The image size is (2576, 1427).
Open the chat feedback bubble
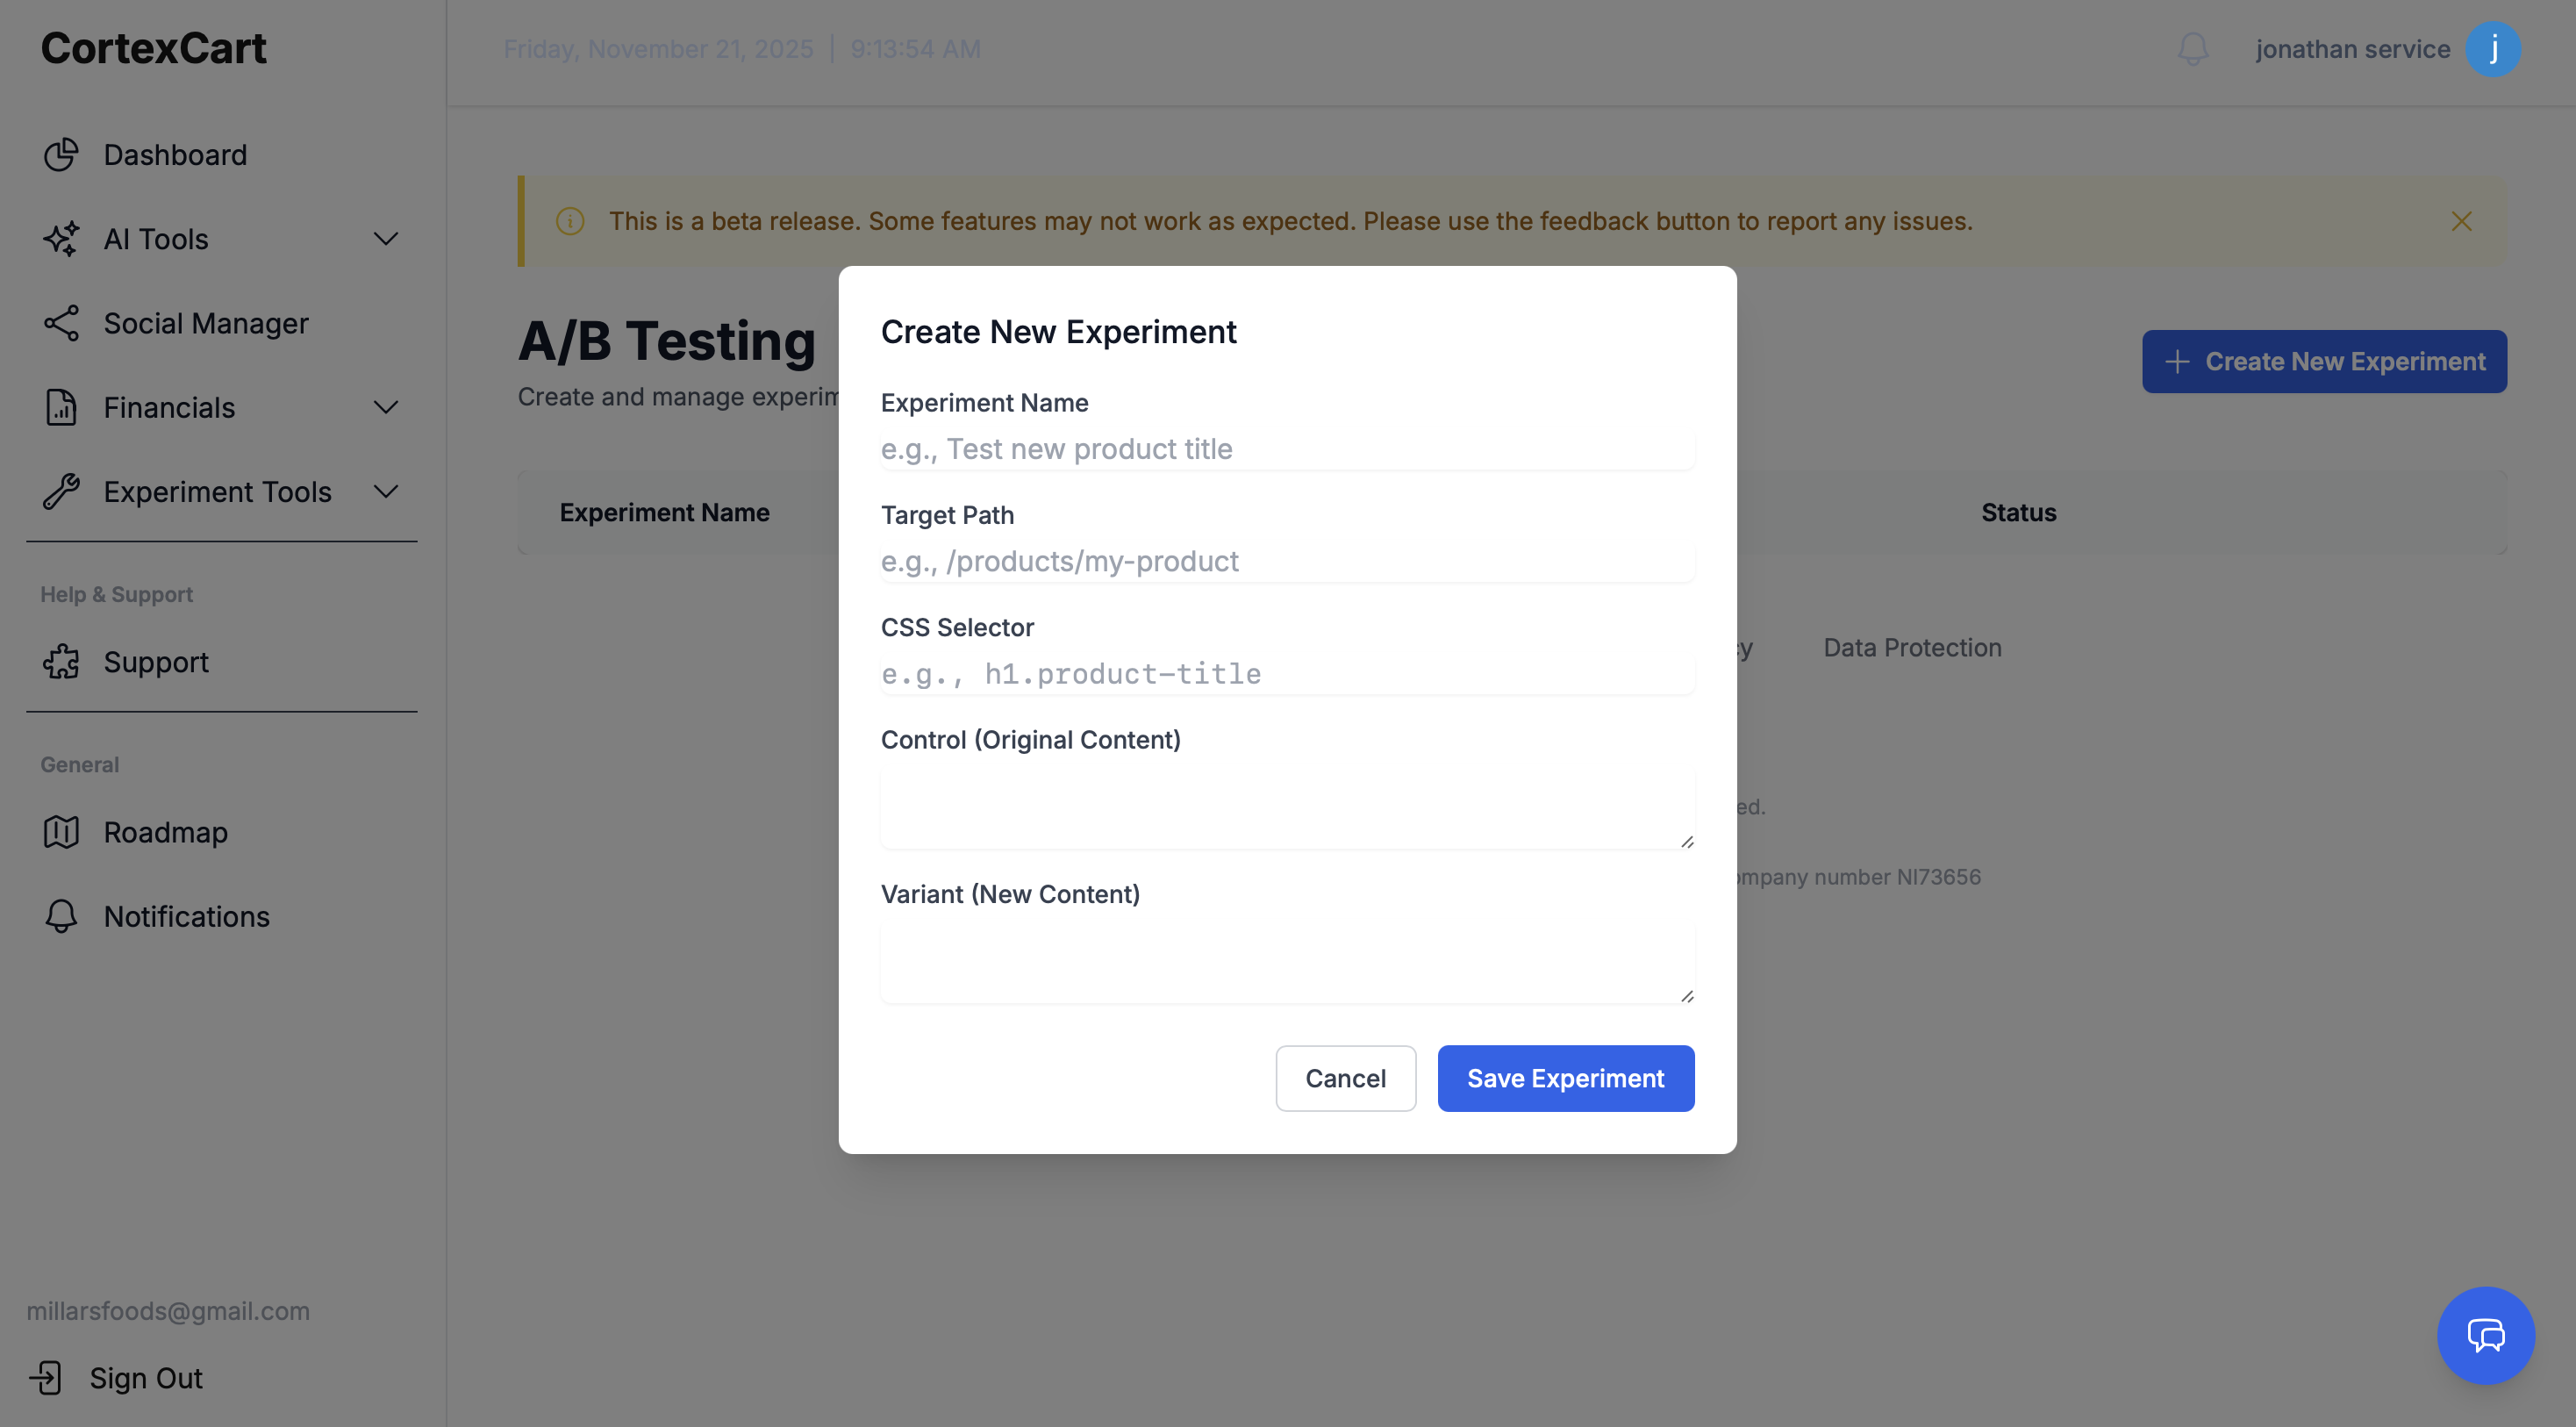coord(2486,1335)
